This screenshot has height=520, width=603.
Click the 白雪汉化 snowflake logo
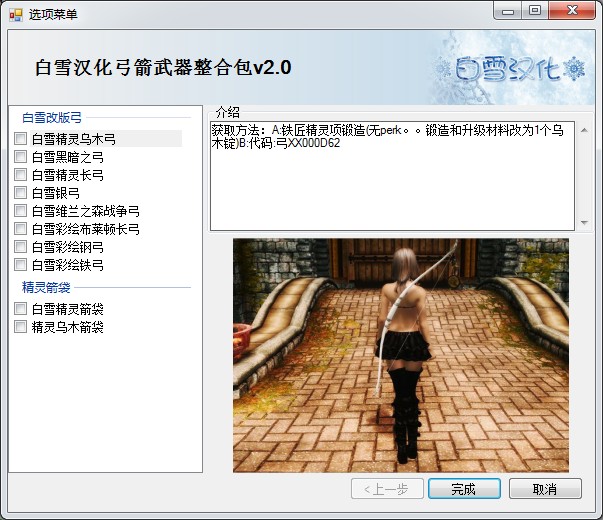[x=510, y=69]
